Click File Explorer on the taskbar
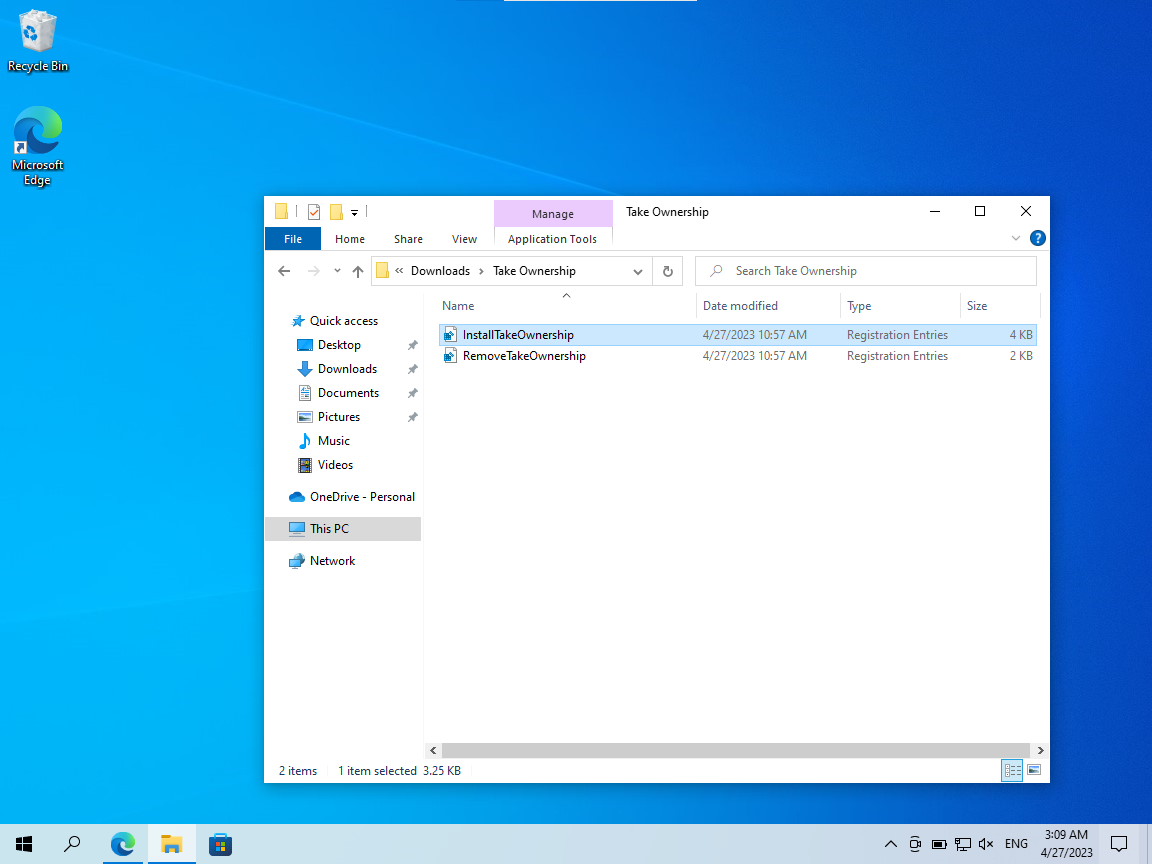This screenshot has width=1152, height=864. click(172, 844)
